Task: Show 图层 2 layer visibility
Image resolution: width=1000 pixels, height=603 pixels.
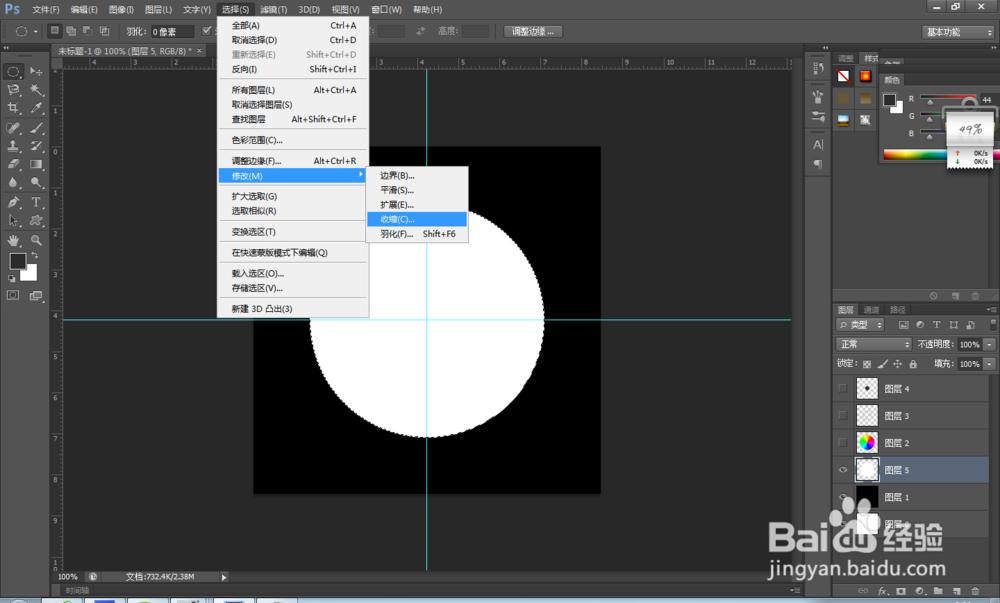Action: (843, 442)
